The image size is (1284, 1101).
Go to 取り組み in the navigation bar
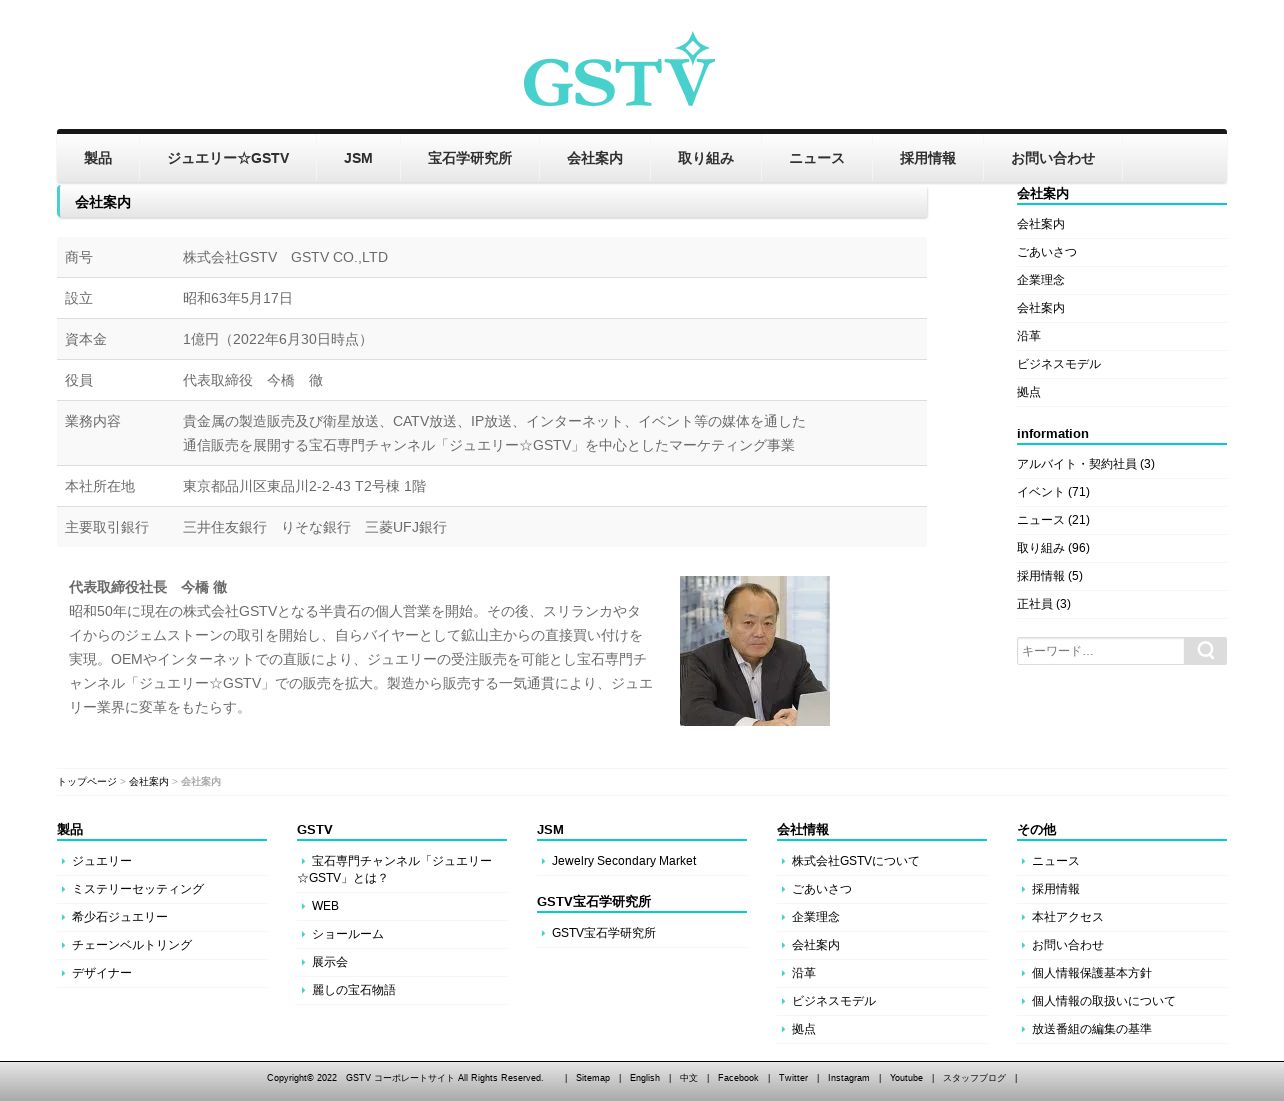[x=706, y=158]
